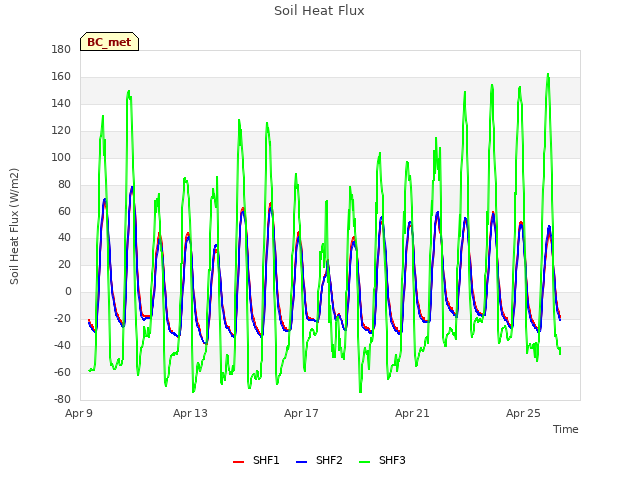Click the BC_met label badge
The height and width of the screenshot is (480, 640).
click(109, 42)
